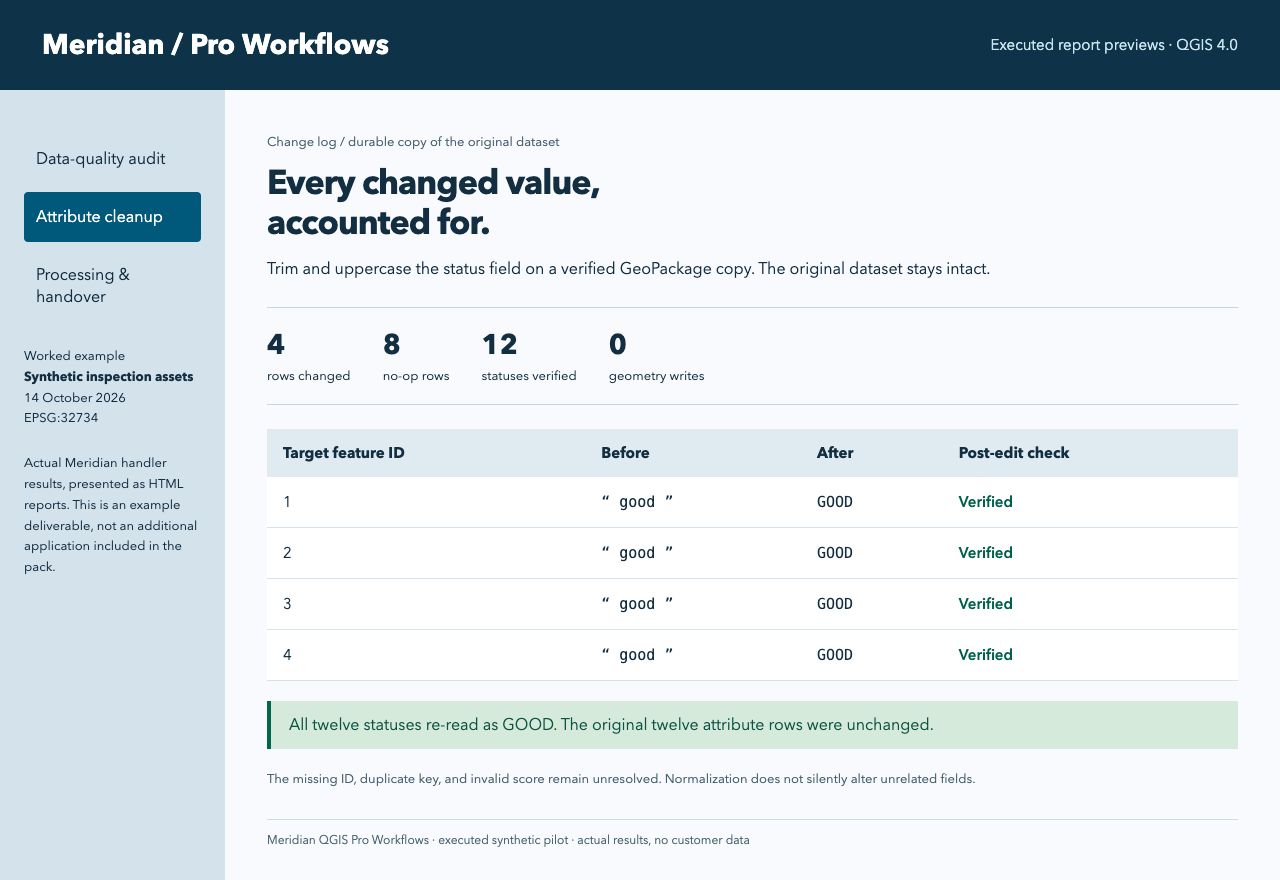This screenshot has height=880, width=1280.
Task: Click the Before value in row 4
Action: pos(637,655)
